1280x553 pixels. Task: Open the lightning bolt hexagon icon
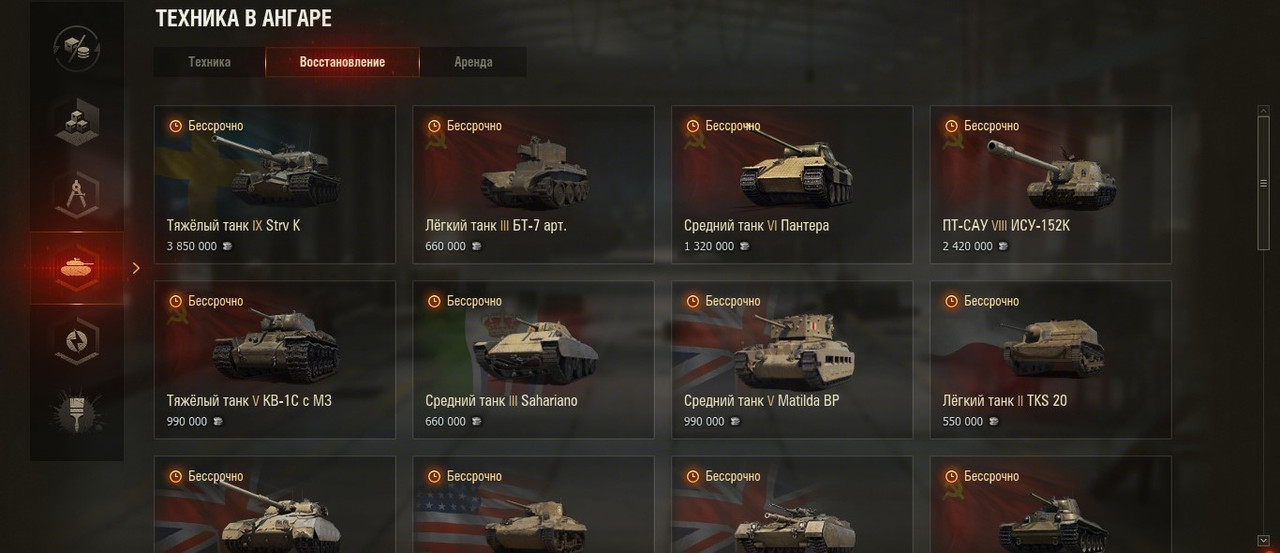coord(77,341)
